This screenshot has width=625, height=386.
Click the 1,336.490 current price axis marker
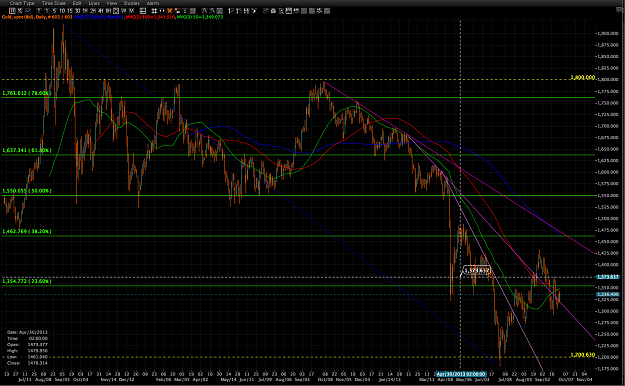click(x=608, y=294)
